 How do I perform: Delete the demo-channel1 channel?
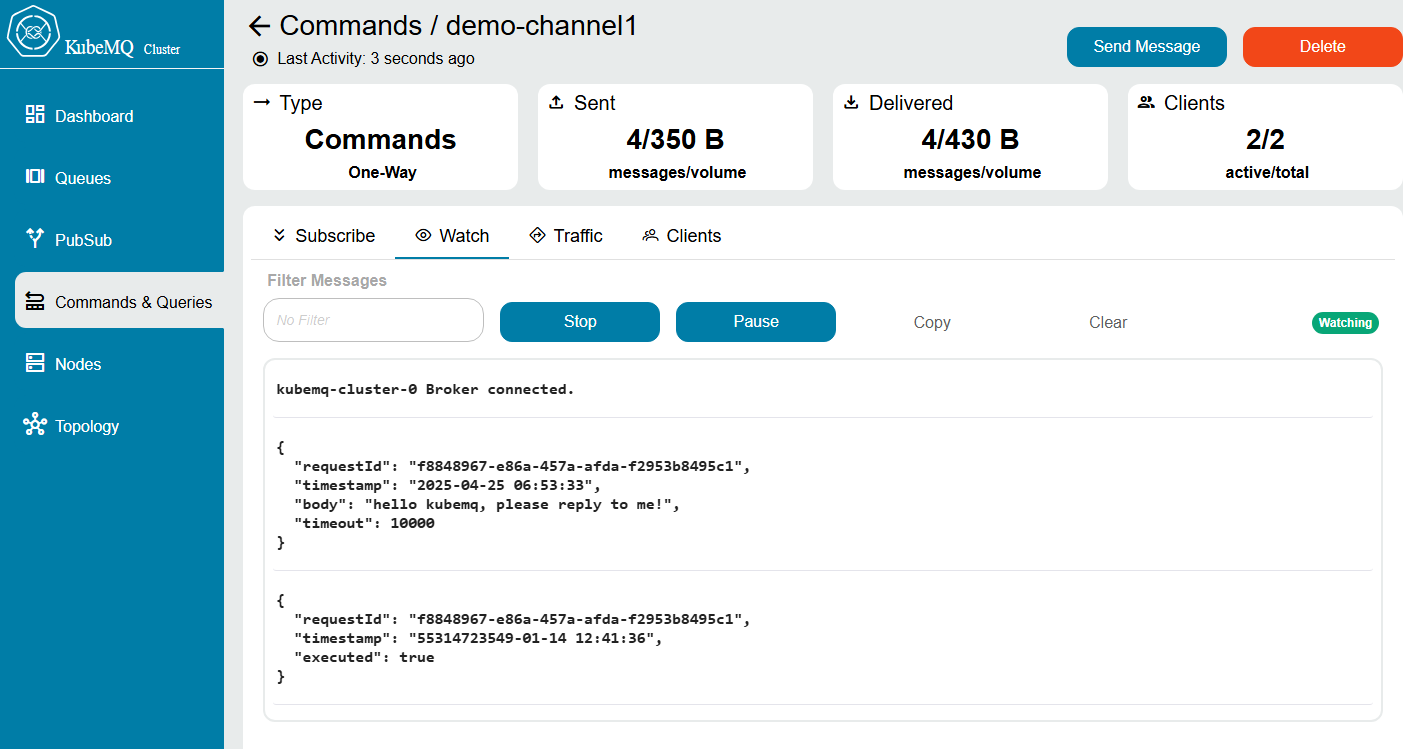tap(1322, 47)
